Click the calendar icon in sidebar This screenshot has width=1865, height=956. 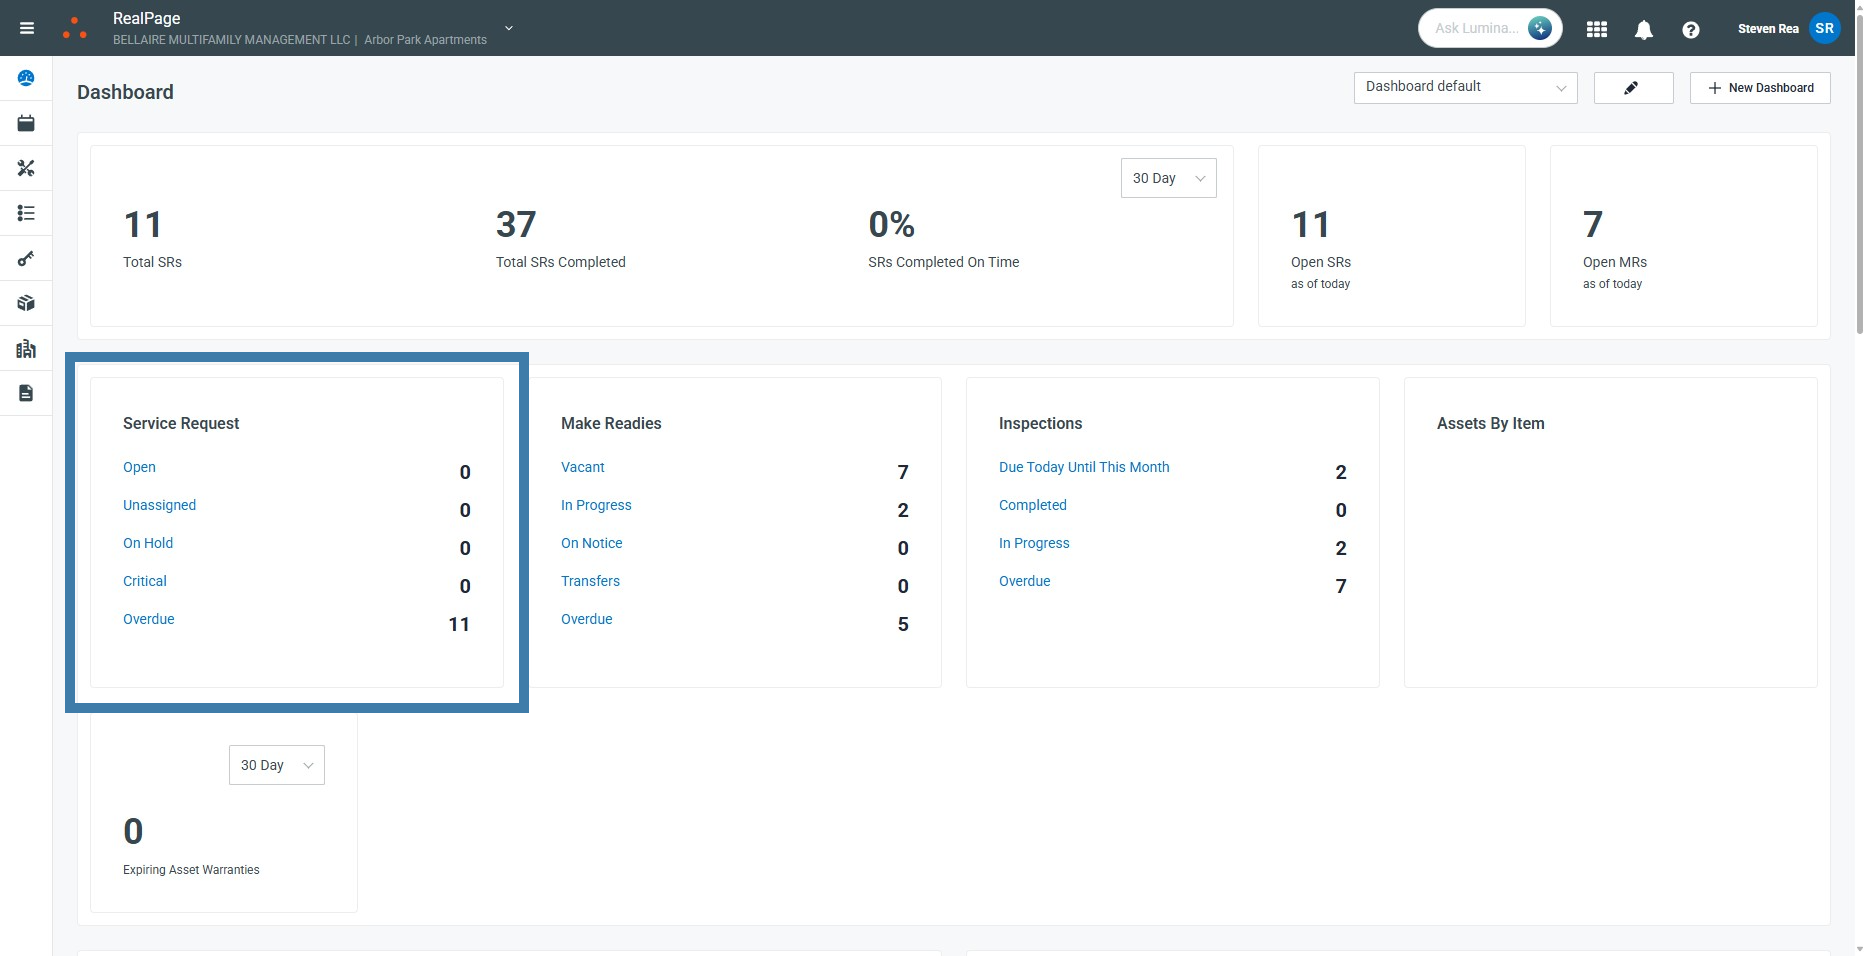[x=26, y=123]
